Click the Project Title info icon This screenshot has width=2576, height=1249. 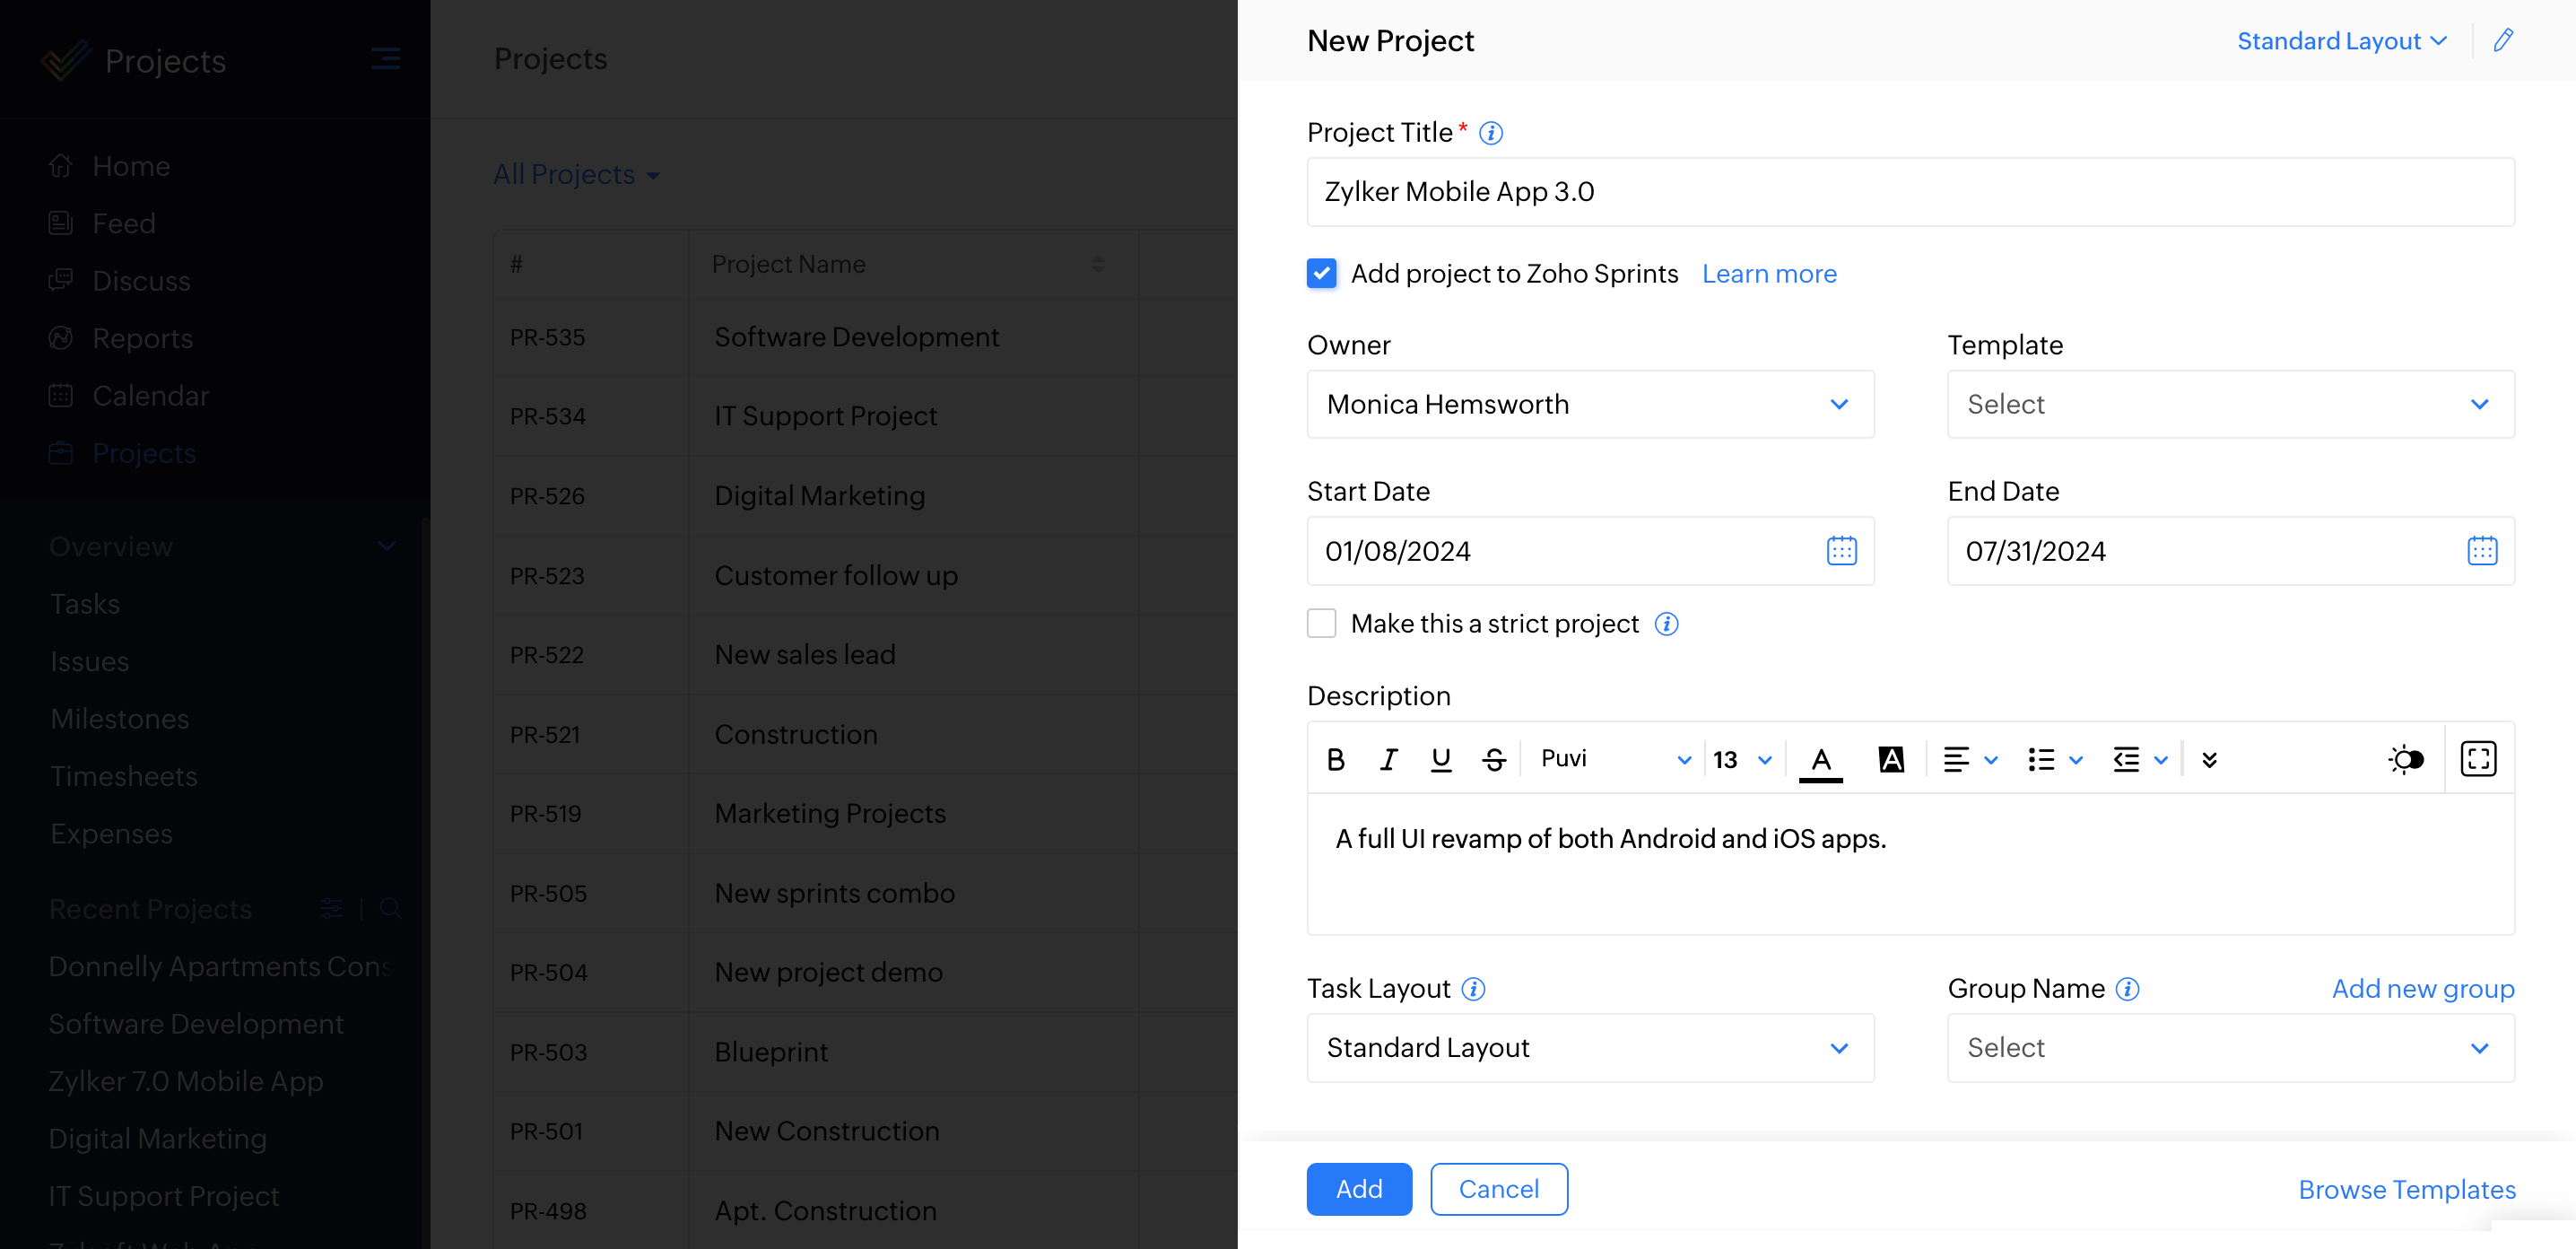[x=1490, y=133]
